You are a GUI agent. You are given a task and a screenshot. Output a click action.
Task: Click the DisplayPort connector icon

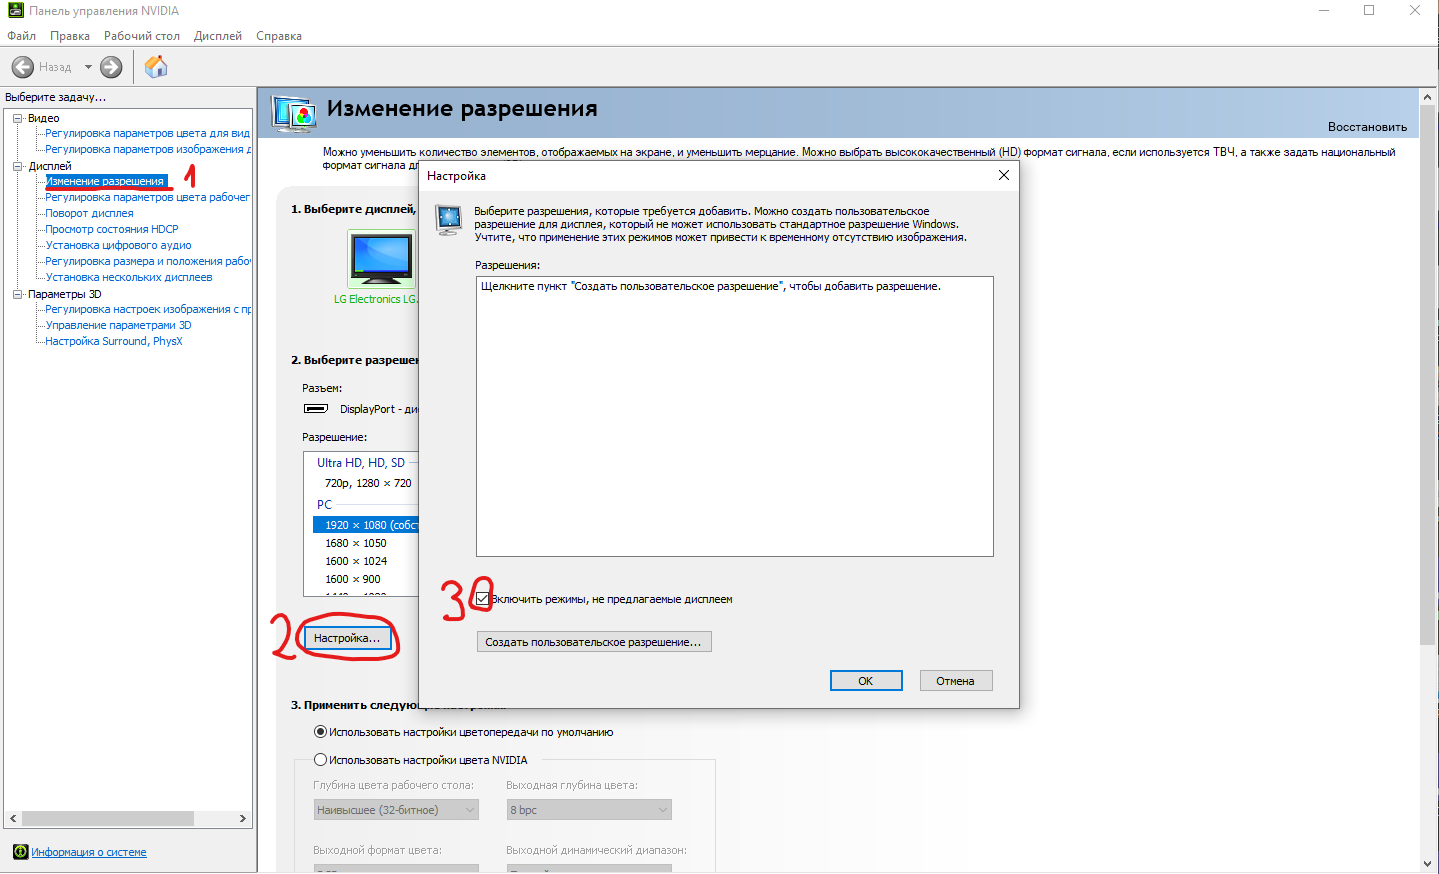316,408
